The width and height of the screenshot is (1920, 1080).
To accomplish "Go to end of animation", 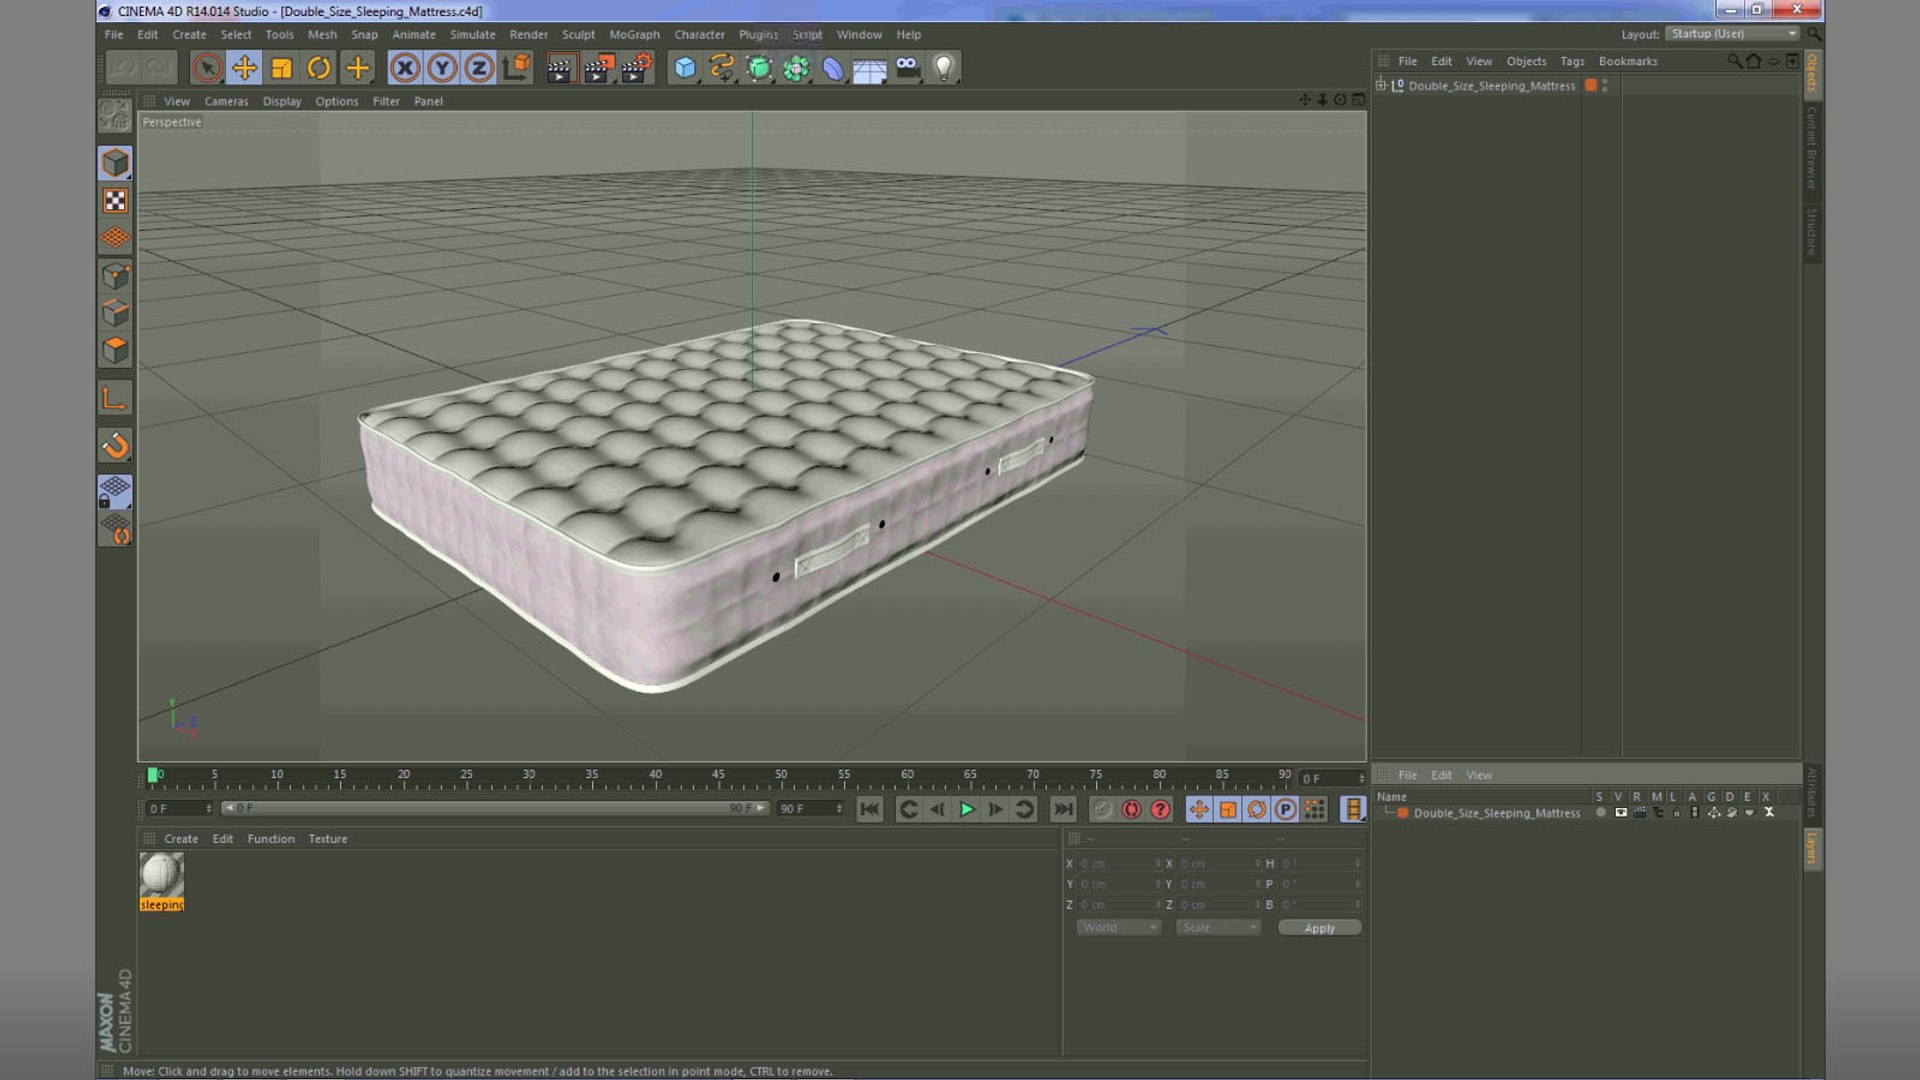I will point(1064,810).
